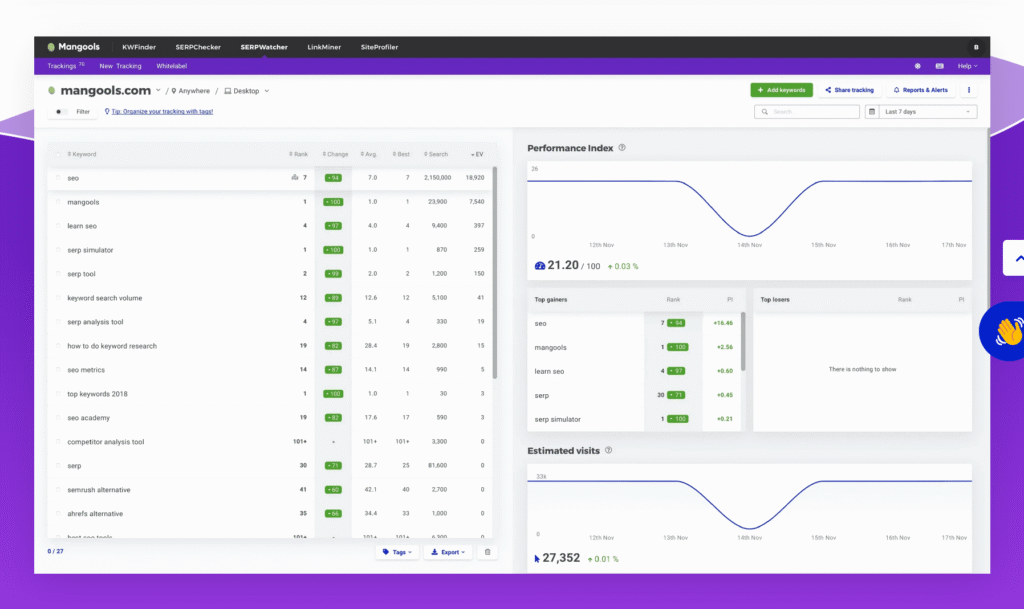Open the three-dot more options menu
1024x609 pixels.
[968, 90]
